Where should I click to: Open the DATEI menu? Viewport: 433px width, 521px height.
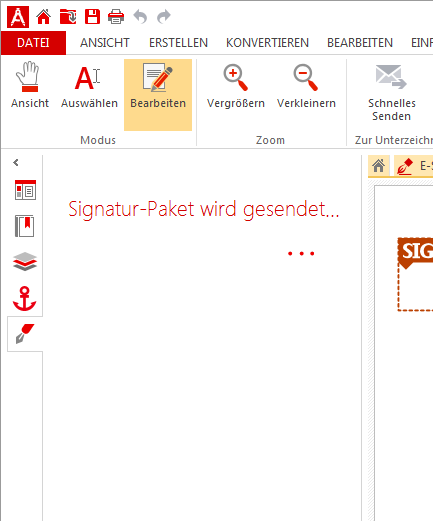click(33, 43)
